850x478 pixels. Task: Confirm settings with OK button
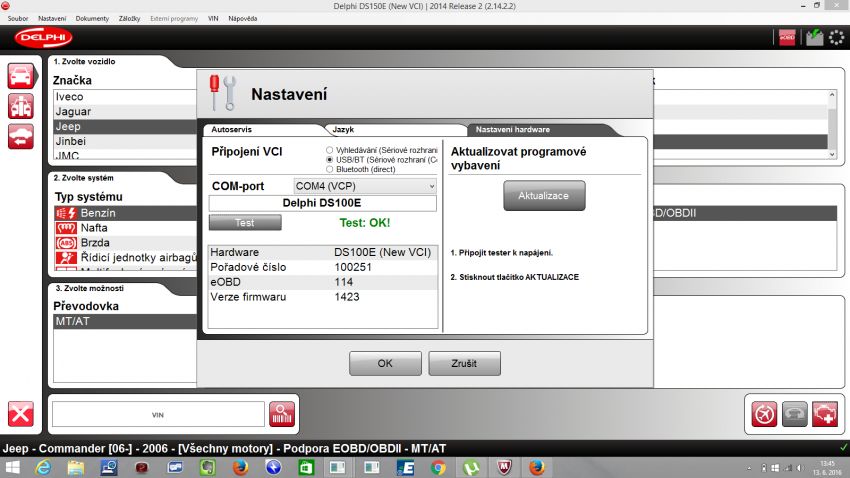[x=385, y=363]
